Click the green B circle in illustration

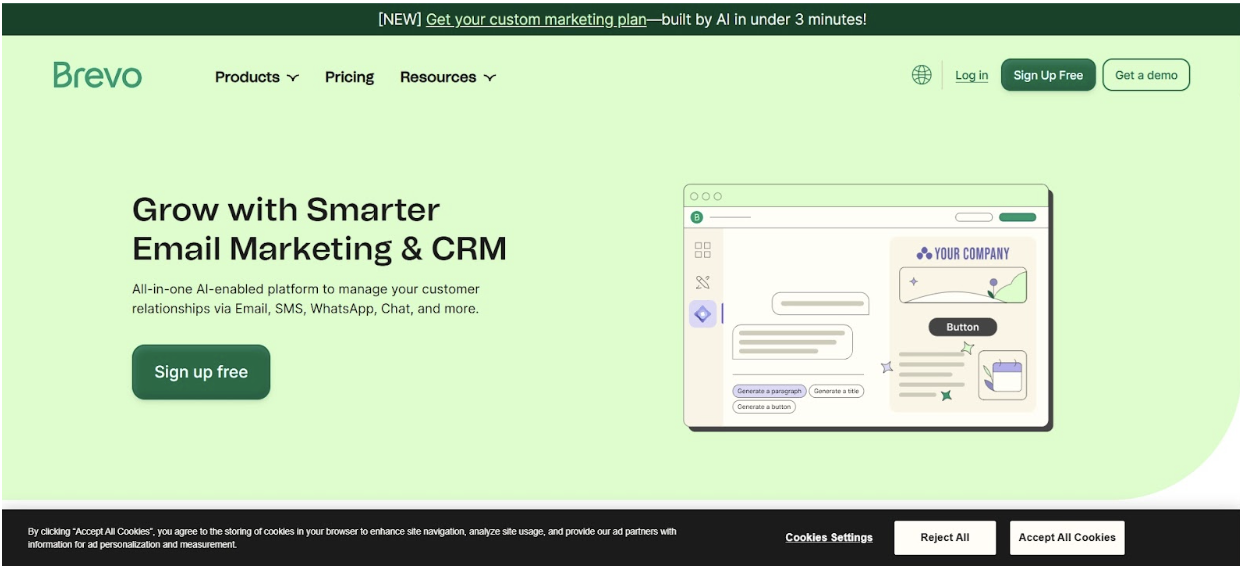(697, 217)
